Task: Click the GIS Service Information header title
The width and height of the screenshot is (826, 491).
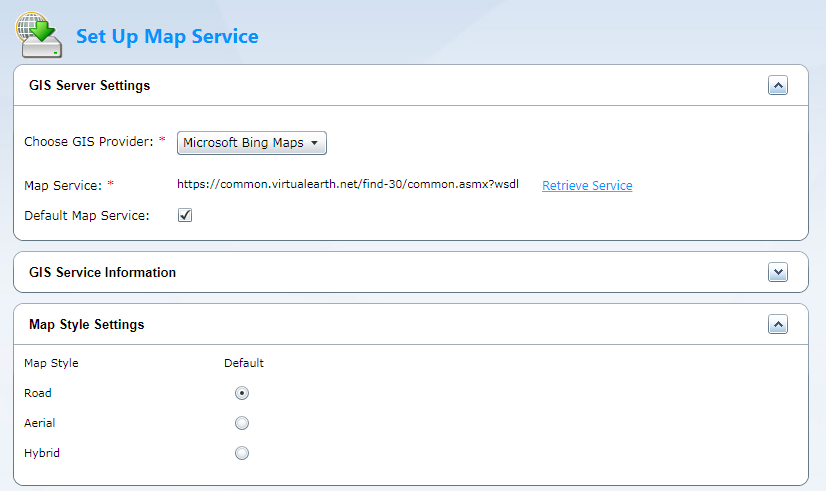Action: click(103, 272)
